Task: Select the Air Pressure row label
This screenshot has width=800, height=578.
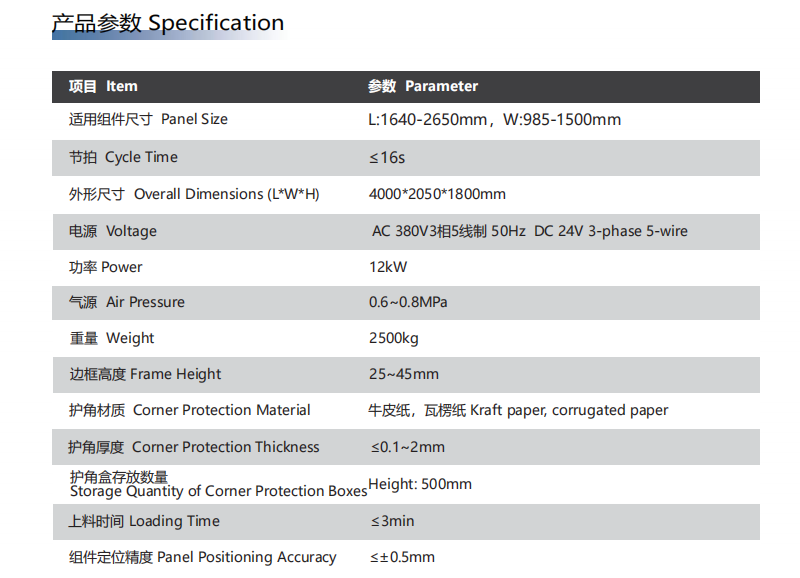Action: 127,302
